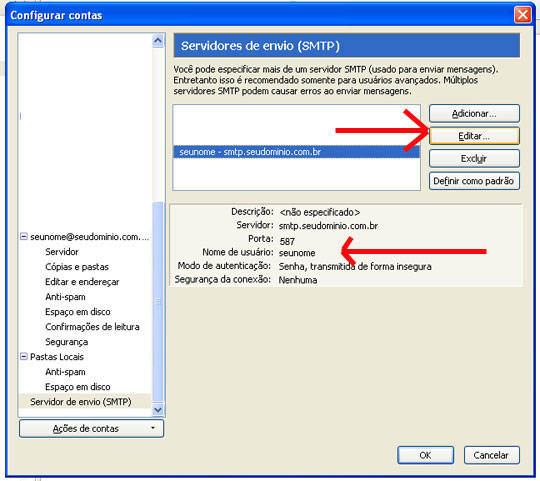This screenshot has height=481, width=540.
Task: Set server with Definir como padrão
Action: 474,181
